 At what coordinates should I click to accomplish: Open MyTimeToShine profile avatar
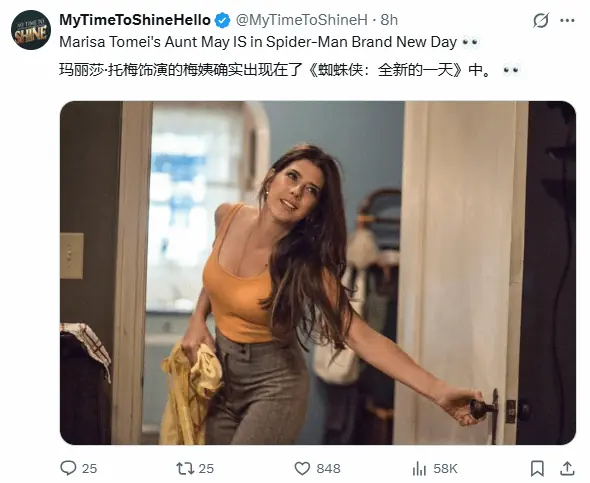pos(31,30)
